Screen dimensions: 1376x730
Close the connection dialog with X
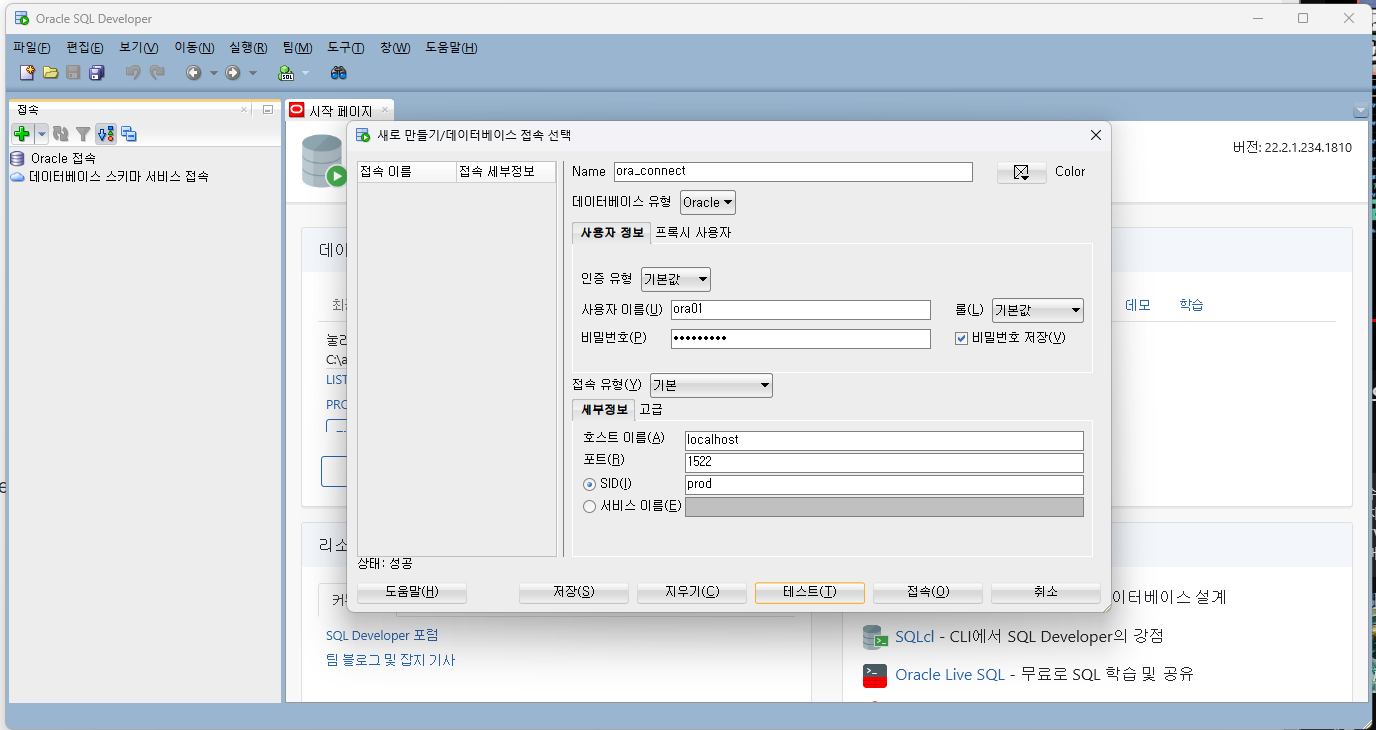click(1095, 134)
